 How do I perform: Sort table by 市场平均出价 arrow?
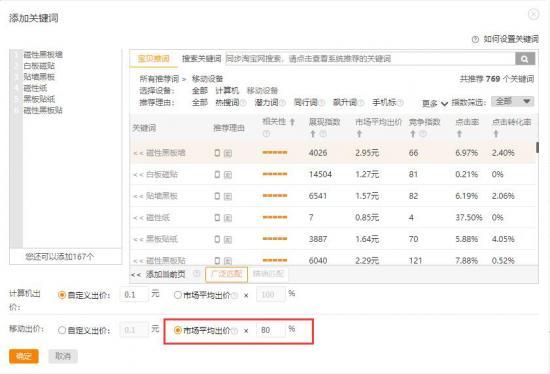pos(359,134)
